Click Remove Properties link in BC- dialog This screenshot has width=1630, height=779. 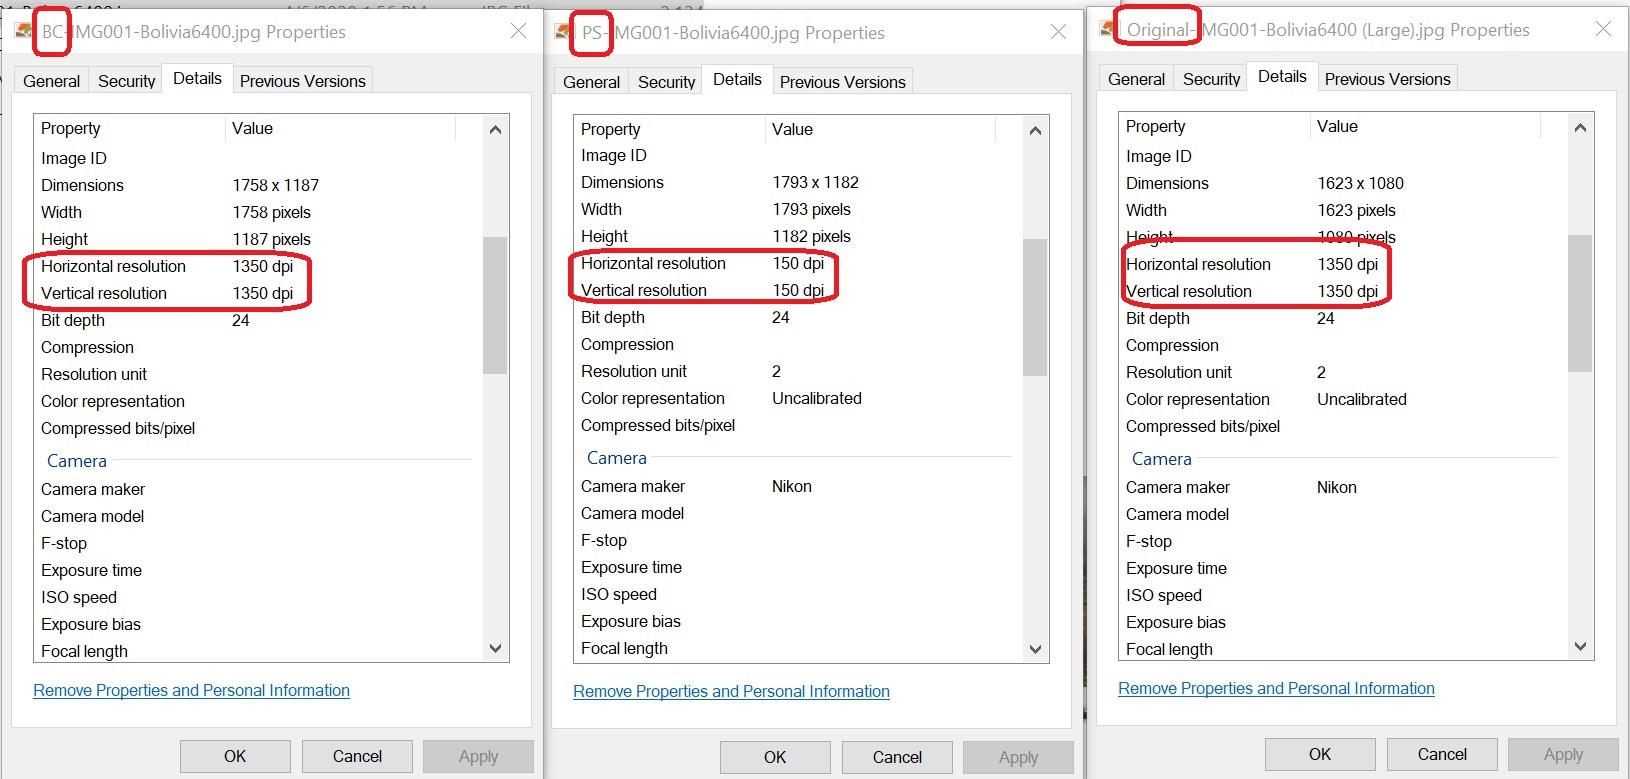tap(191, 690)
